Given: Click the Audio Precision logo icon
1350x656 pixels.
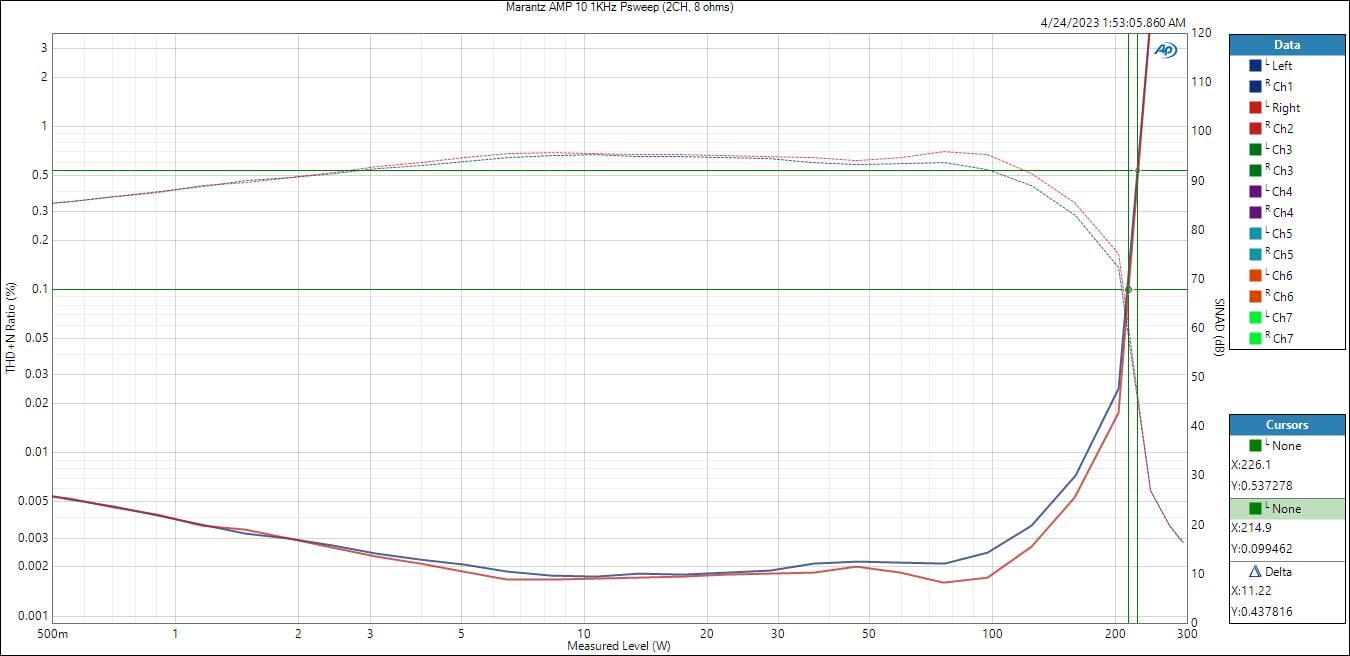Looking at the screenshot, I should [1166, 50].
